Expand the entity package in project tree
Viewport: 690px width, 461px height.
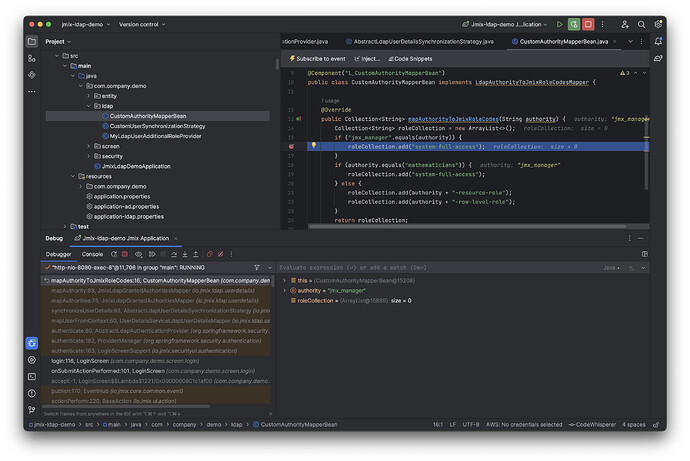pyautogui.click(x=89, y=96)
